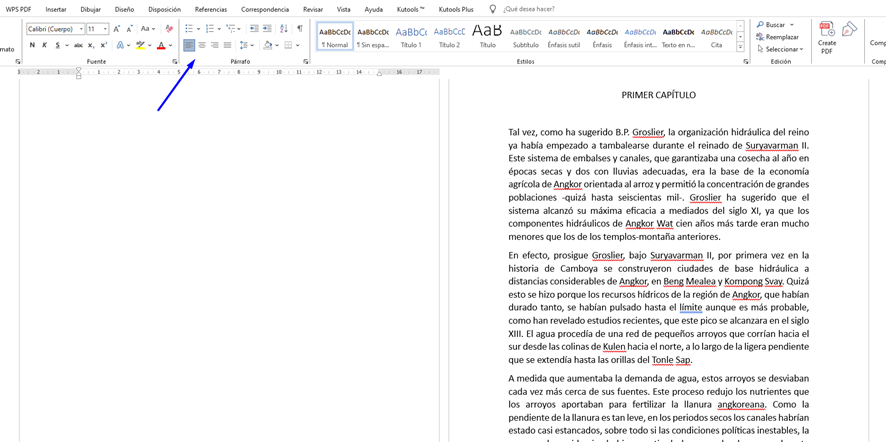The height and width of the screenshot is (442, 886).
Task: Justify the paragraph text
Action: pyautogui.click(x=227, y=45)
